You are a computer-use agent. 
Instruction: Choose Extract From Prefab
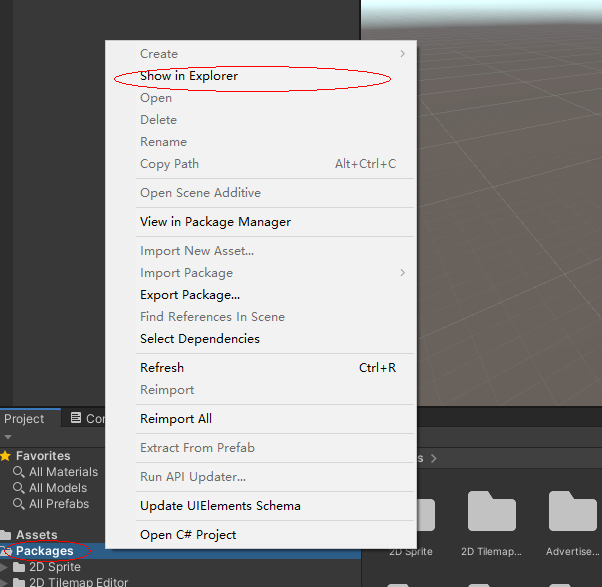(x=261, y=448)
